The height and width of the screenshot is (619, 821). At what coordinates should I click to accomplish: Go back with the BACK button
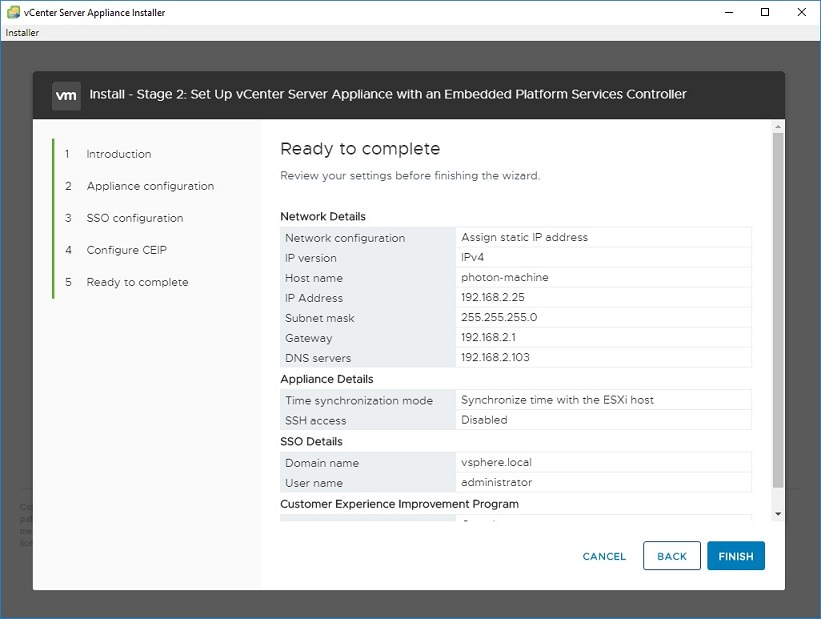671,556
